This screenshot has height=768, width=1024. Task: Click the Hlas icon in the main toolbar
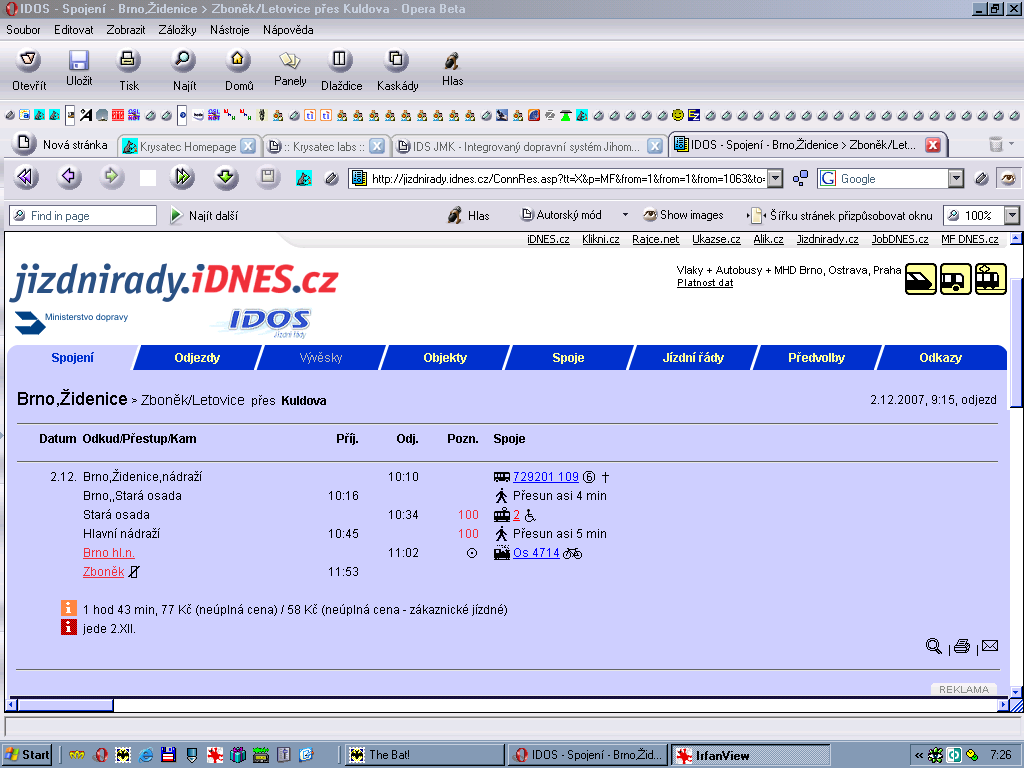point(452,61)
